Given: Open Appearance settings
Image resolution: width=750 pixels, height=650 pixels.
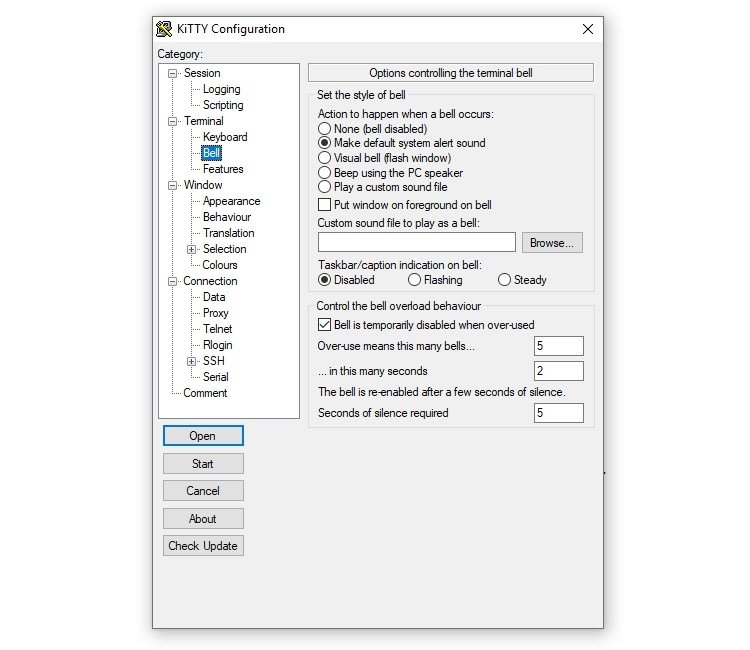Looking at the screenshot, I should [232, 201].
